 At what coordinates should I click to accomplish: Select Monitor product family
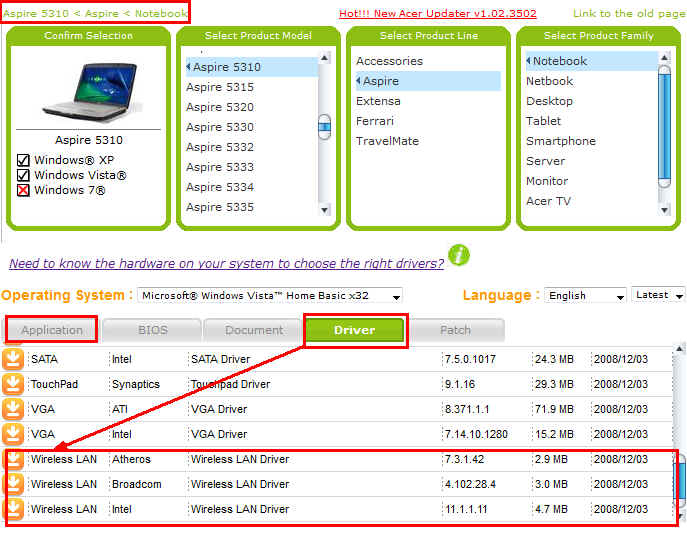coord(547,181)
